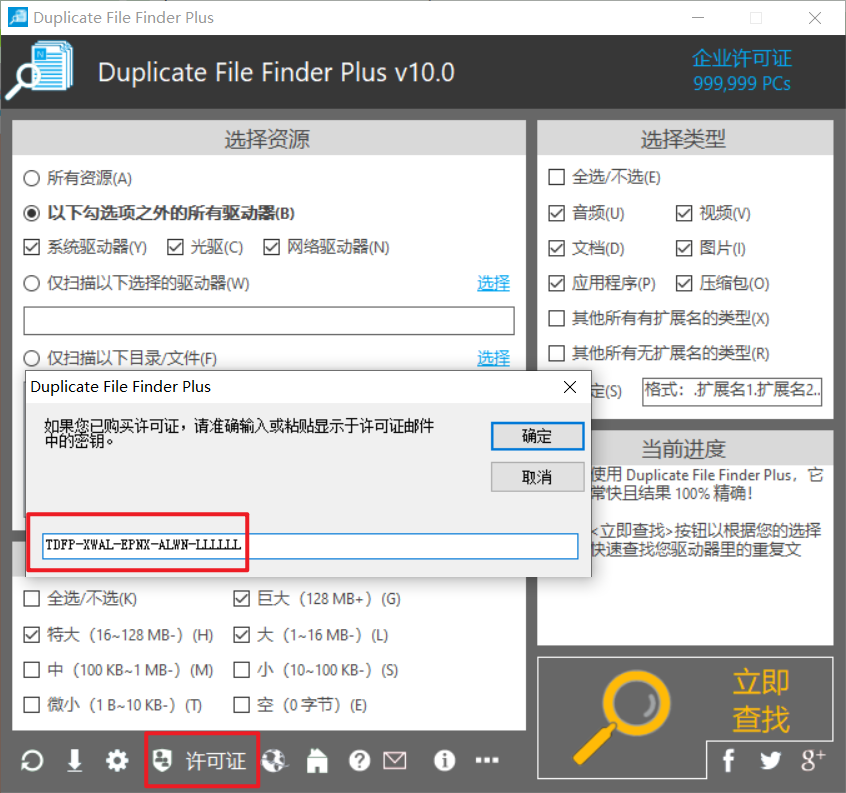This screenshot has width=846, height=793.
Task: Click the globe language icon
Action: point(275,761)
